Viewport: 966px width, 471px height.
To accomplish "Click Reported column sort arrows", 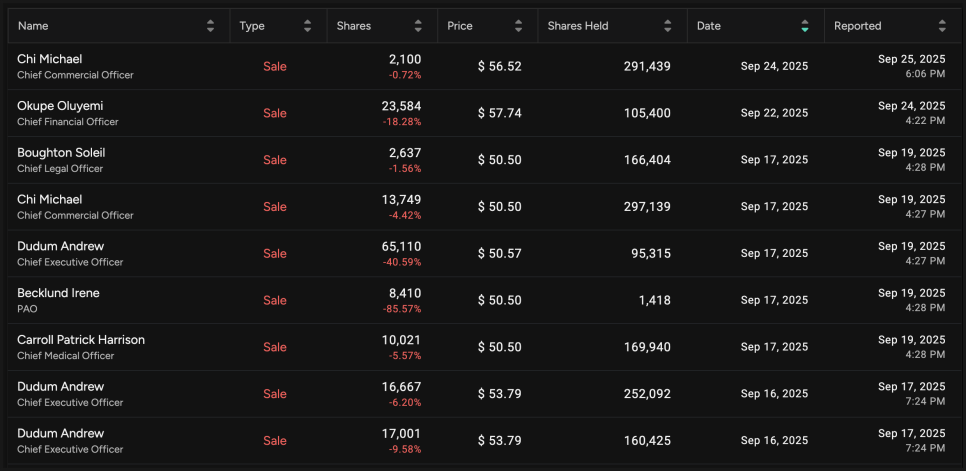I will (942, 26).
